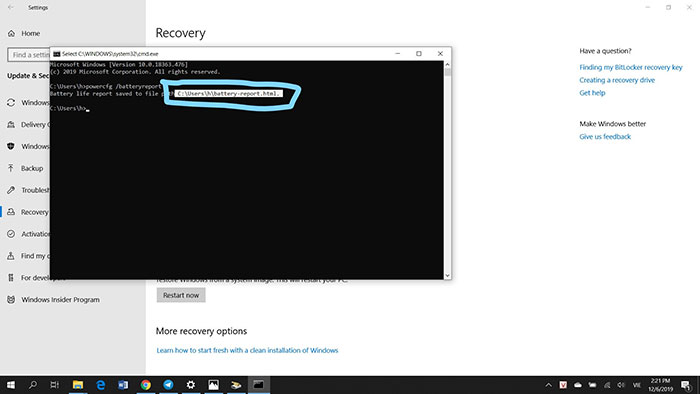Minimize the Command Prompt window
This screenshot has height=394, width=700.
pos(397,54)
